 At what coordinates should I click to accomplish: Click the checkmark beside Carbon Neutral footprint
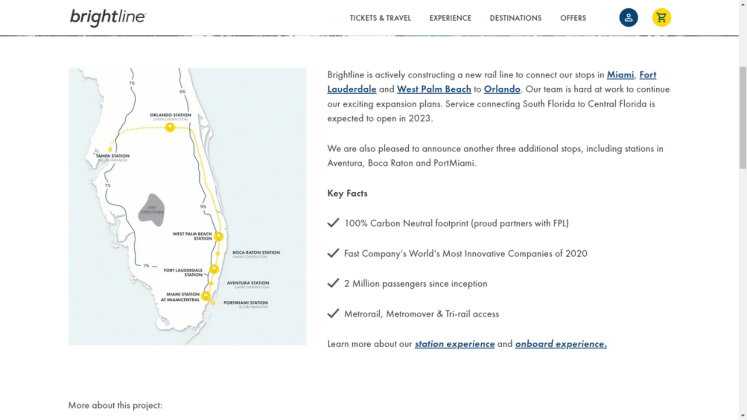point(333,223)
